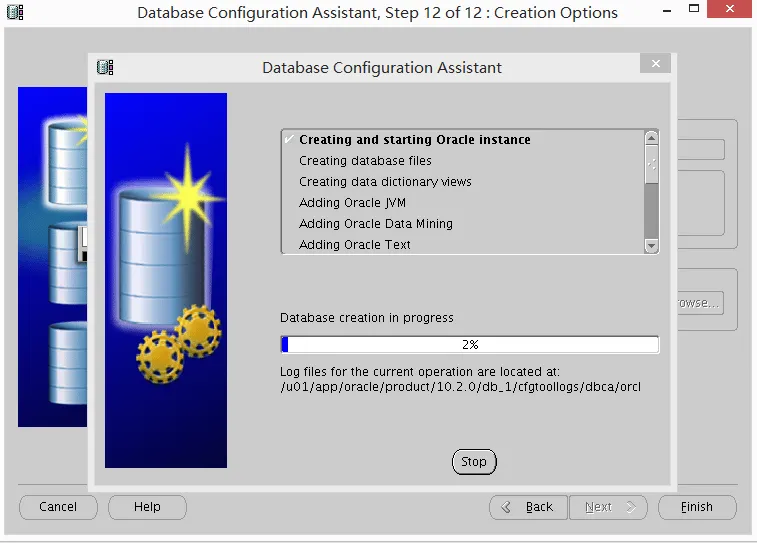The height and width of the screenshot is (543, 757).
Task: Close the inner Database Configuration Assistant dialog
Action: (655, 63)
